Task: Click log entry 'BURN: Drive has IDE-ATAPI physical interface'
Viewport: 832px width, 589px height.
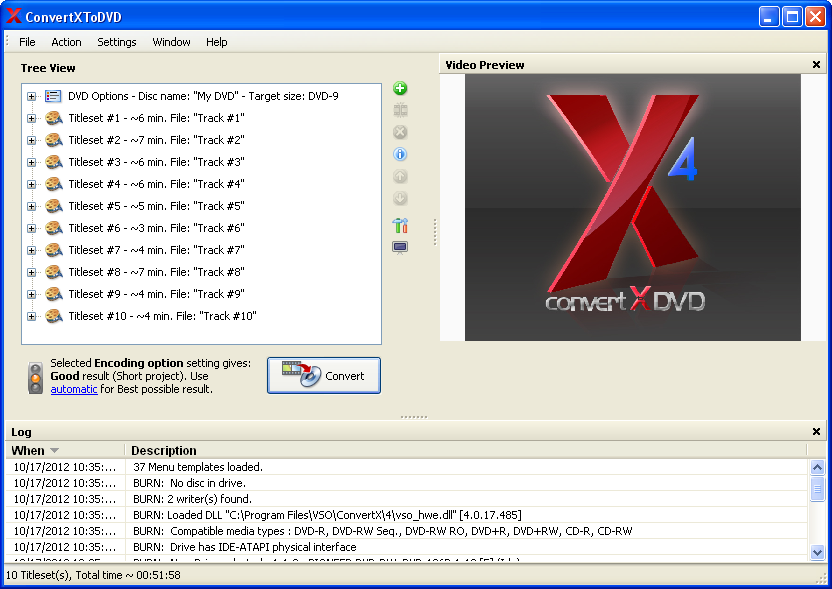Action: (x=245, y=547)
